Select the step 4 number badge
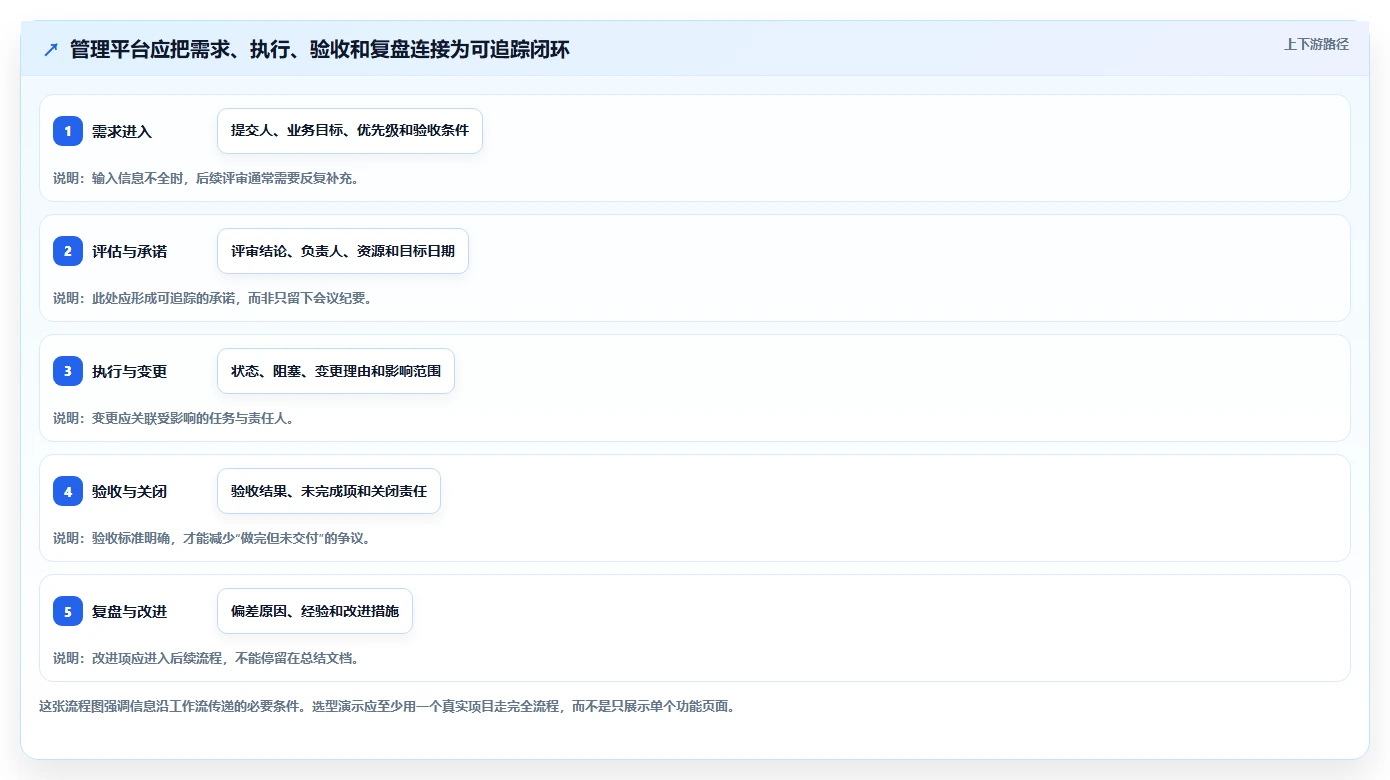 pyautogui.click(x=68, y=491)
